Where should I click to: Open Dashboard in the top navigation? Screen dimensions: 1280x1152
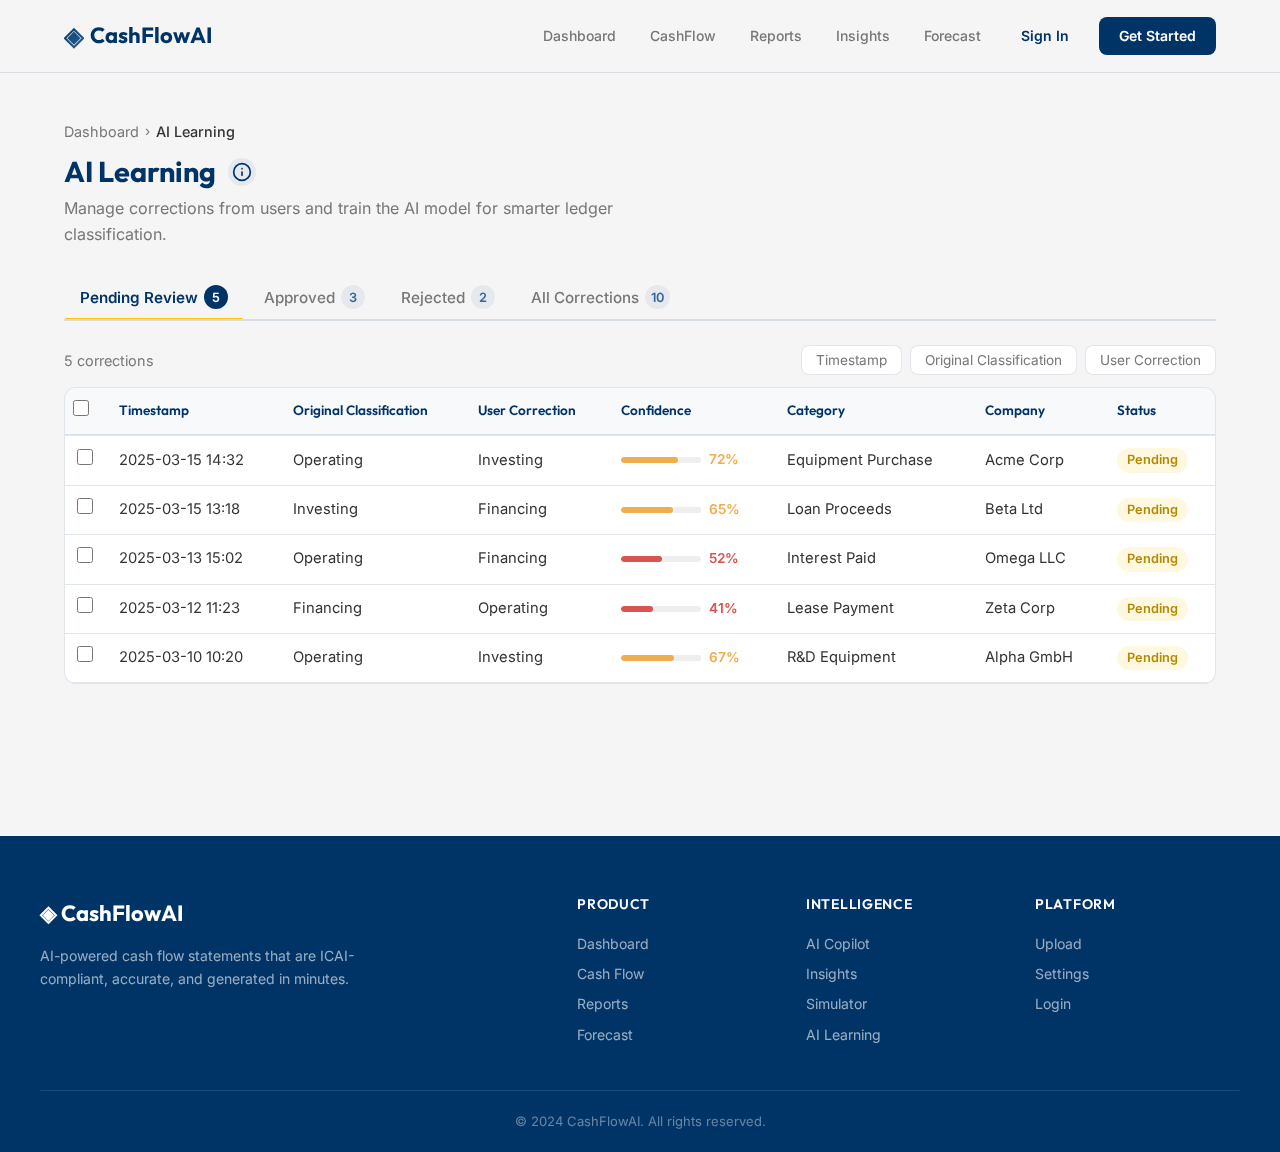pyautogui.click(x=579, y=36)
